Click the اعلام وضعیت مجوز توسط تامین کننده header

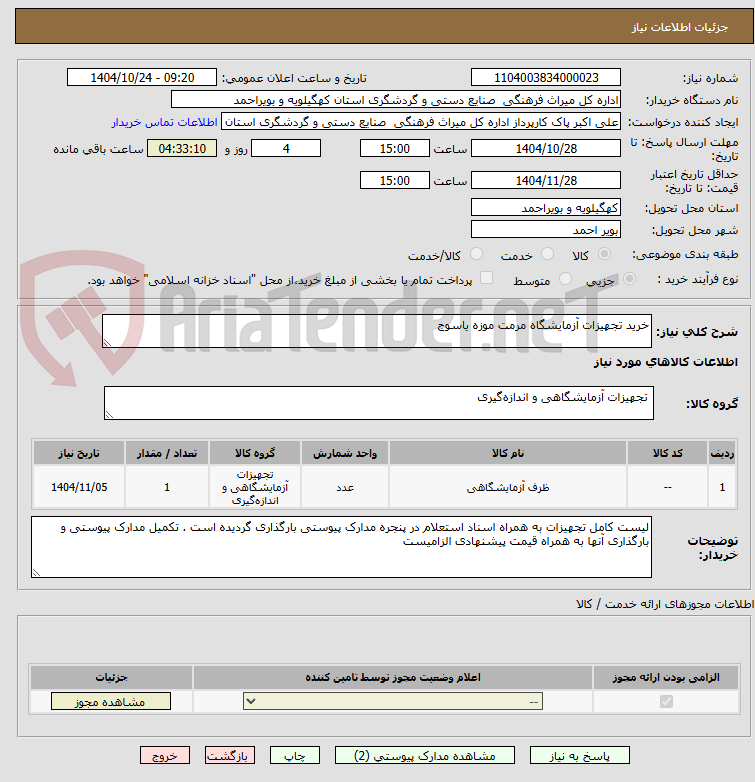393,677
